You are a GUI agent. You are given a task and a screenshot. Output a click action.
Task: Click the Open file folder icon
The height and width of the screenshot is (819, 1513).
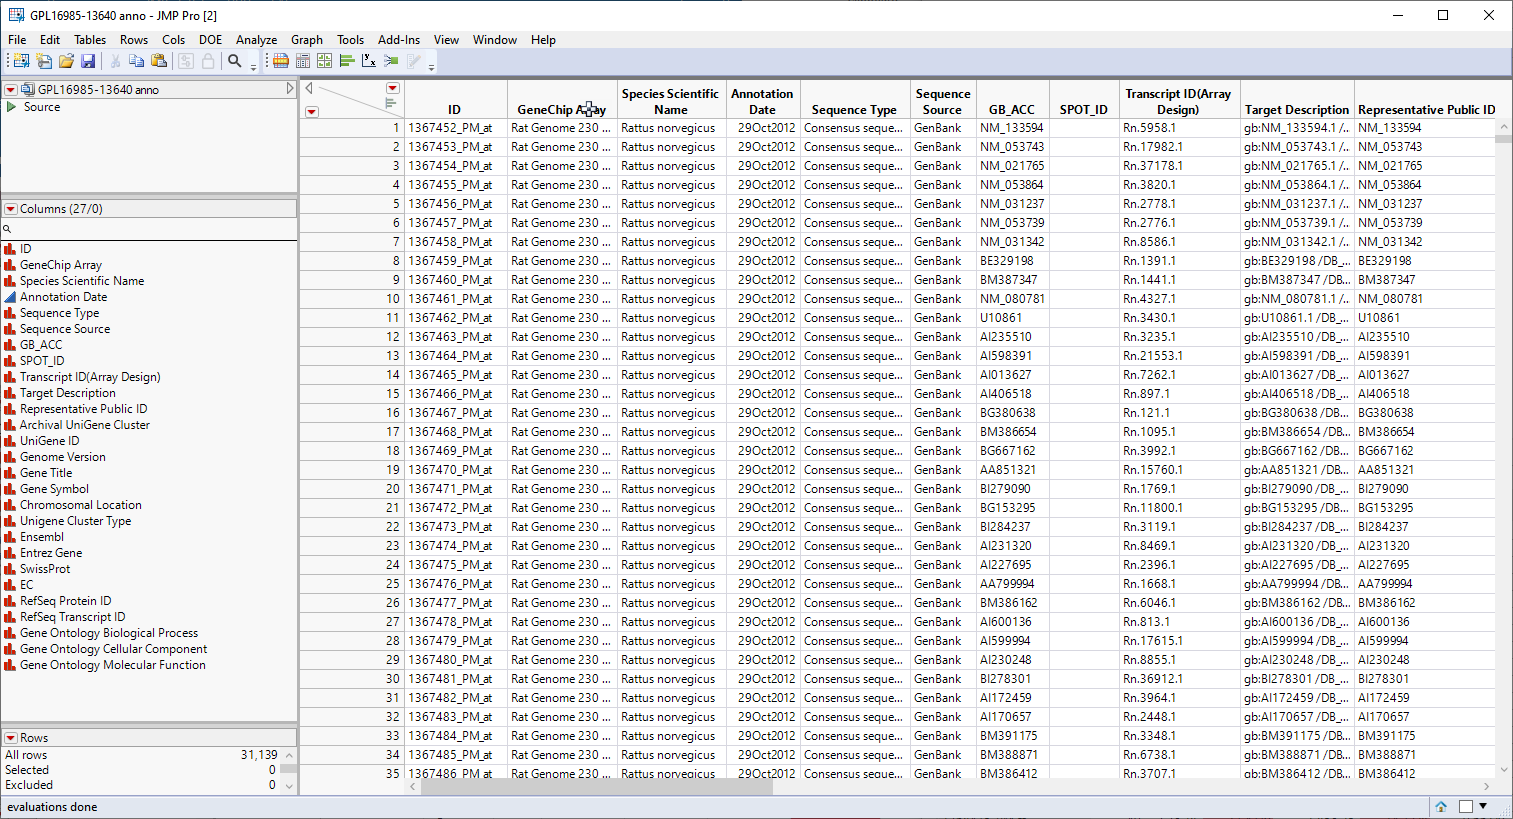click(x=66, y=61)
